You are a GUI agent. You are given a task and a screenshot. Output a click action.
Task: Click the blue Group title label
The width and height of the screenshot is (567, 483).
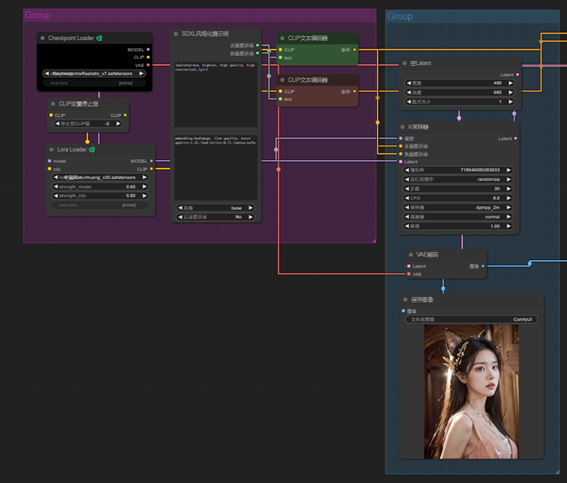[400, 16]
